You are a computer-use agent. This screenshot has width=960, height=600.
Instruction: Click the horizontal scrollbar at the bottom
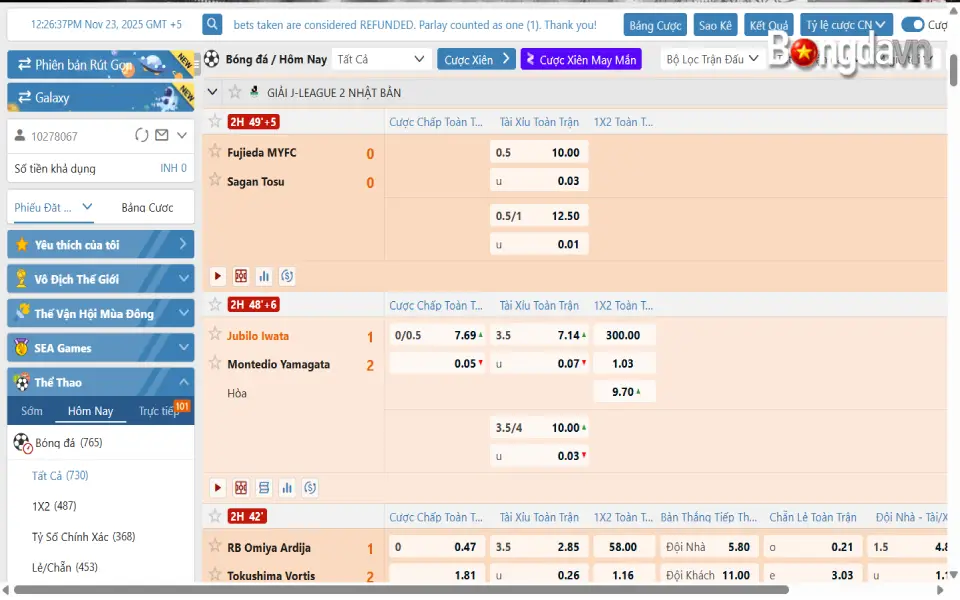click(x=400, y=590)
